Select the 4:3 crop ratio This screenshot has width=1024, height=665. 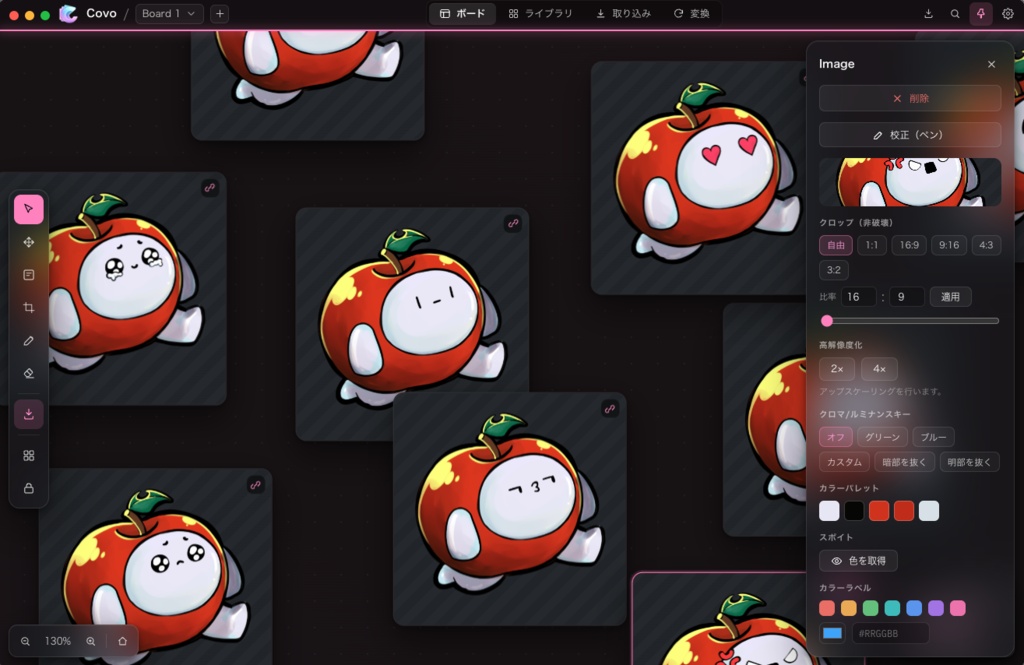pyautogui.click(x=986, y=245)
